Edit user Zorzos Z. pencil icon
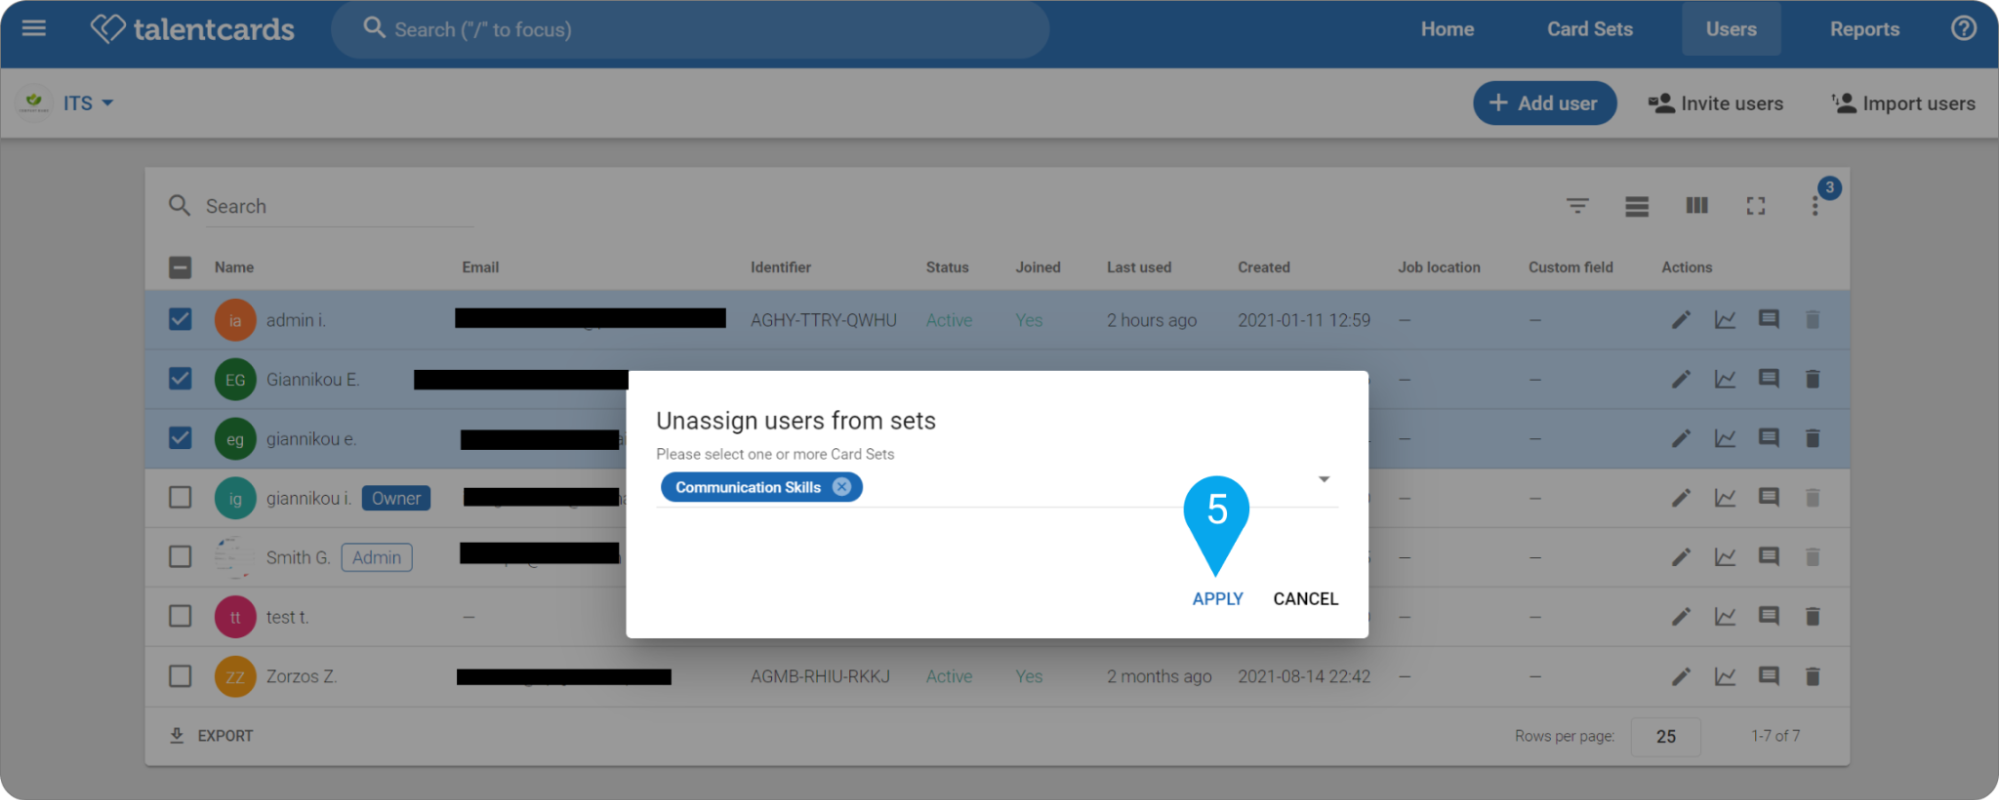 [1681, 677]
